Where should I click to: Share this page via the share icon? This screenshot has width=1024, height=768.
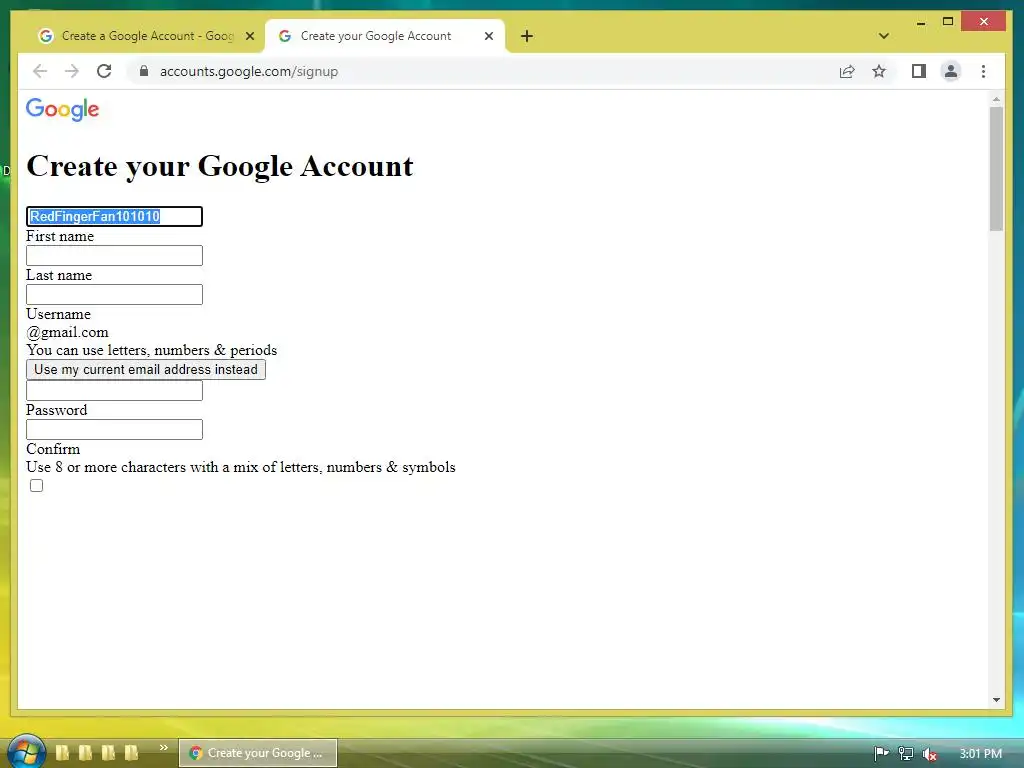(x=847, y=71)
